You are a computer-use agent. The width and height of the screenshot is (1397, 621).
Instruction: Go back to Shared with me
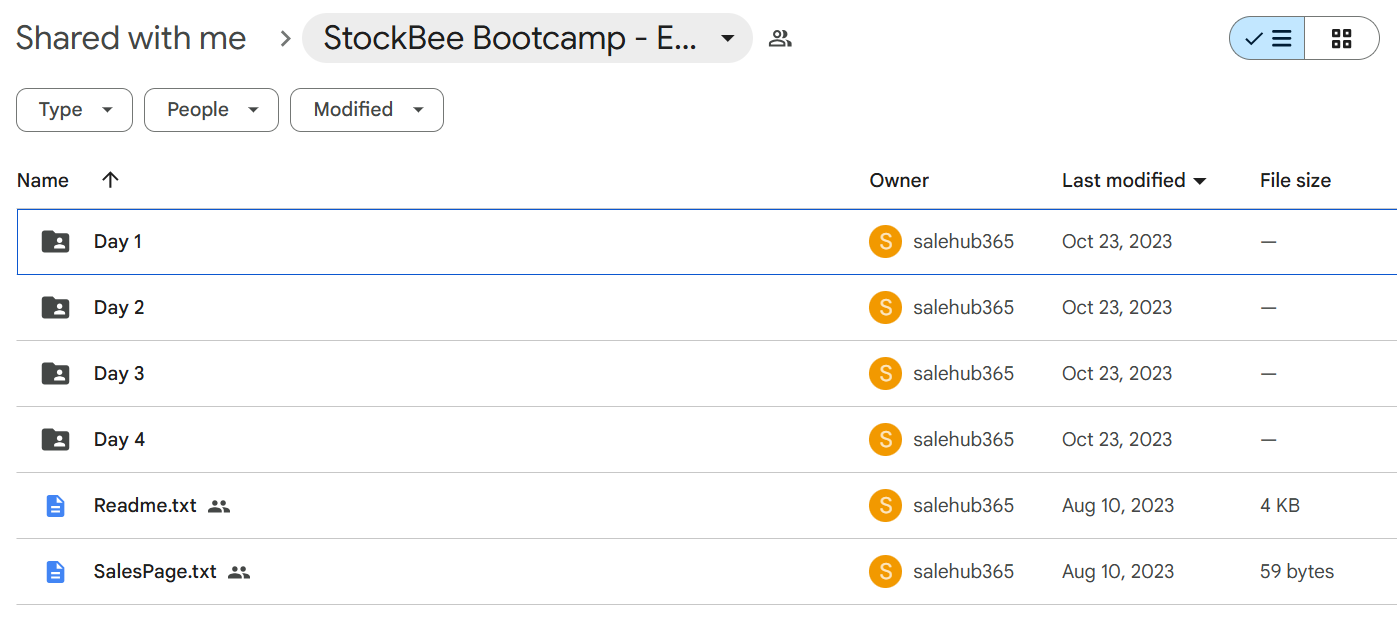pos(131,38)
